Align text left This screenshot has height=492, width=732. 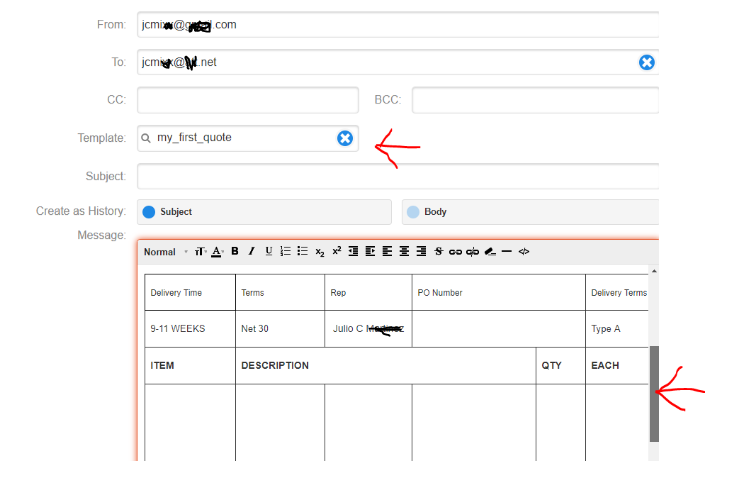387,251
